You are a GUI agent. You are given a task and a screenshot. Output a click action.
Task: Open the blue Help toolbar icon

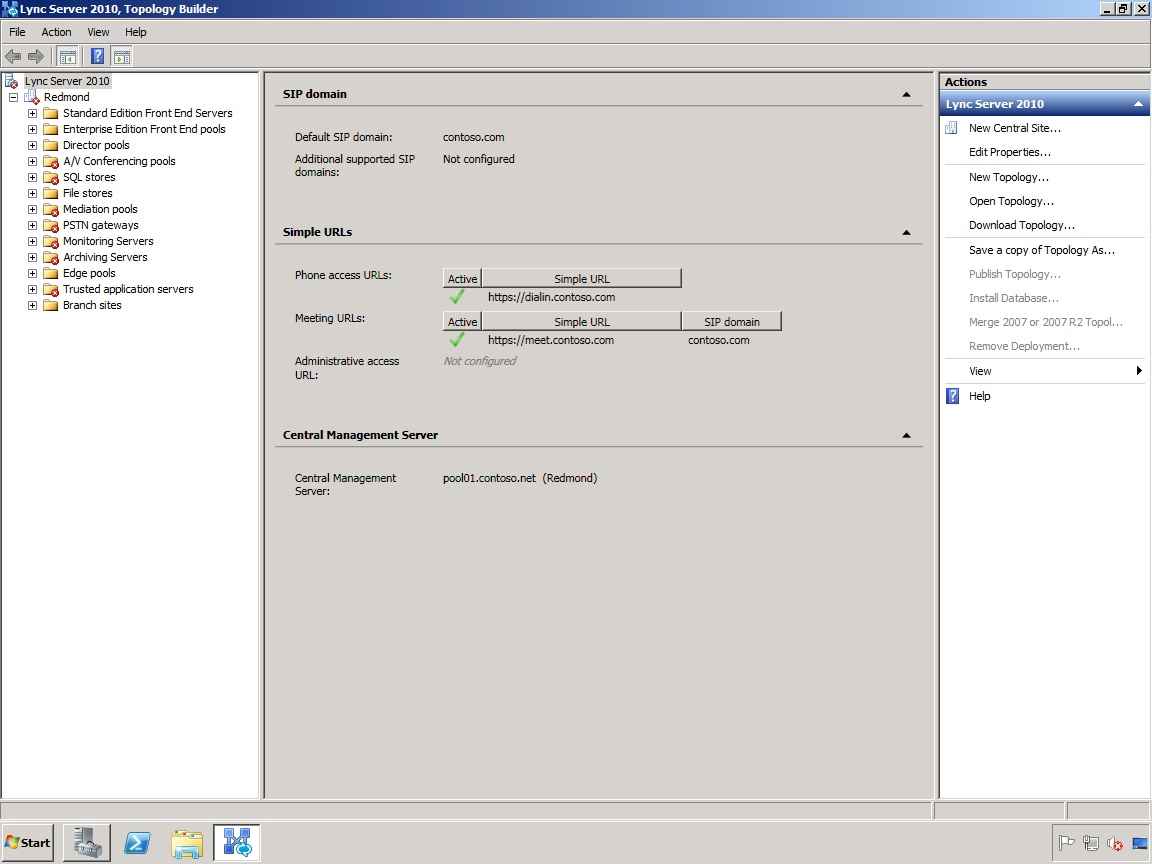coord(97,57)
